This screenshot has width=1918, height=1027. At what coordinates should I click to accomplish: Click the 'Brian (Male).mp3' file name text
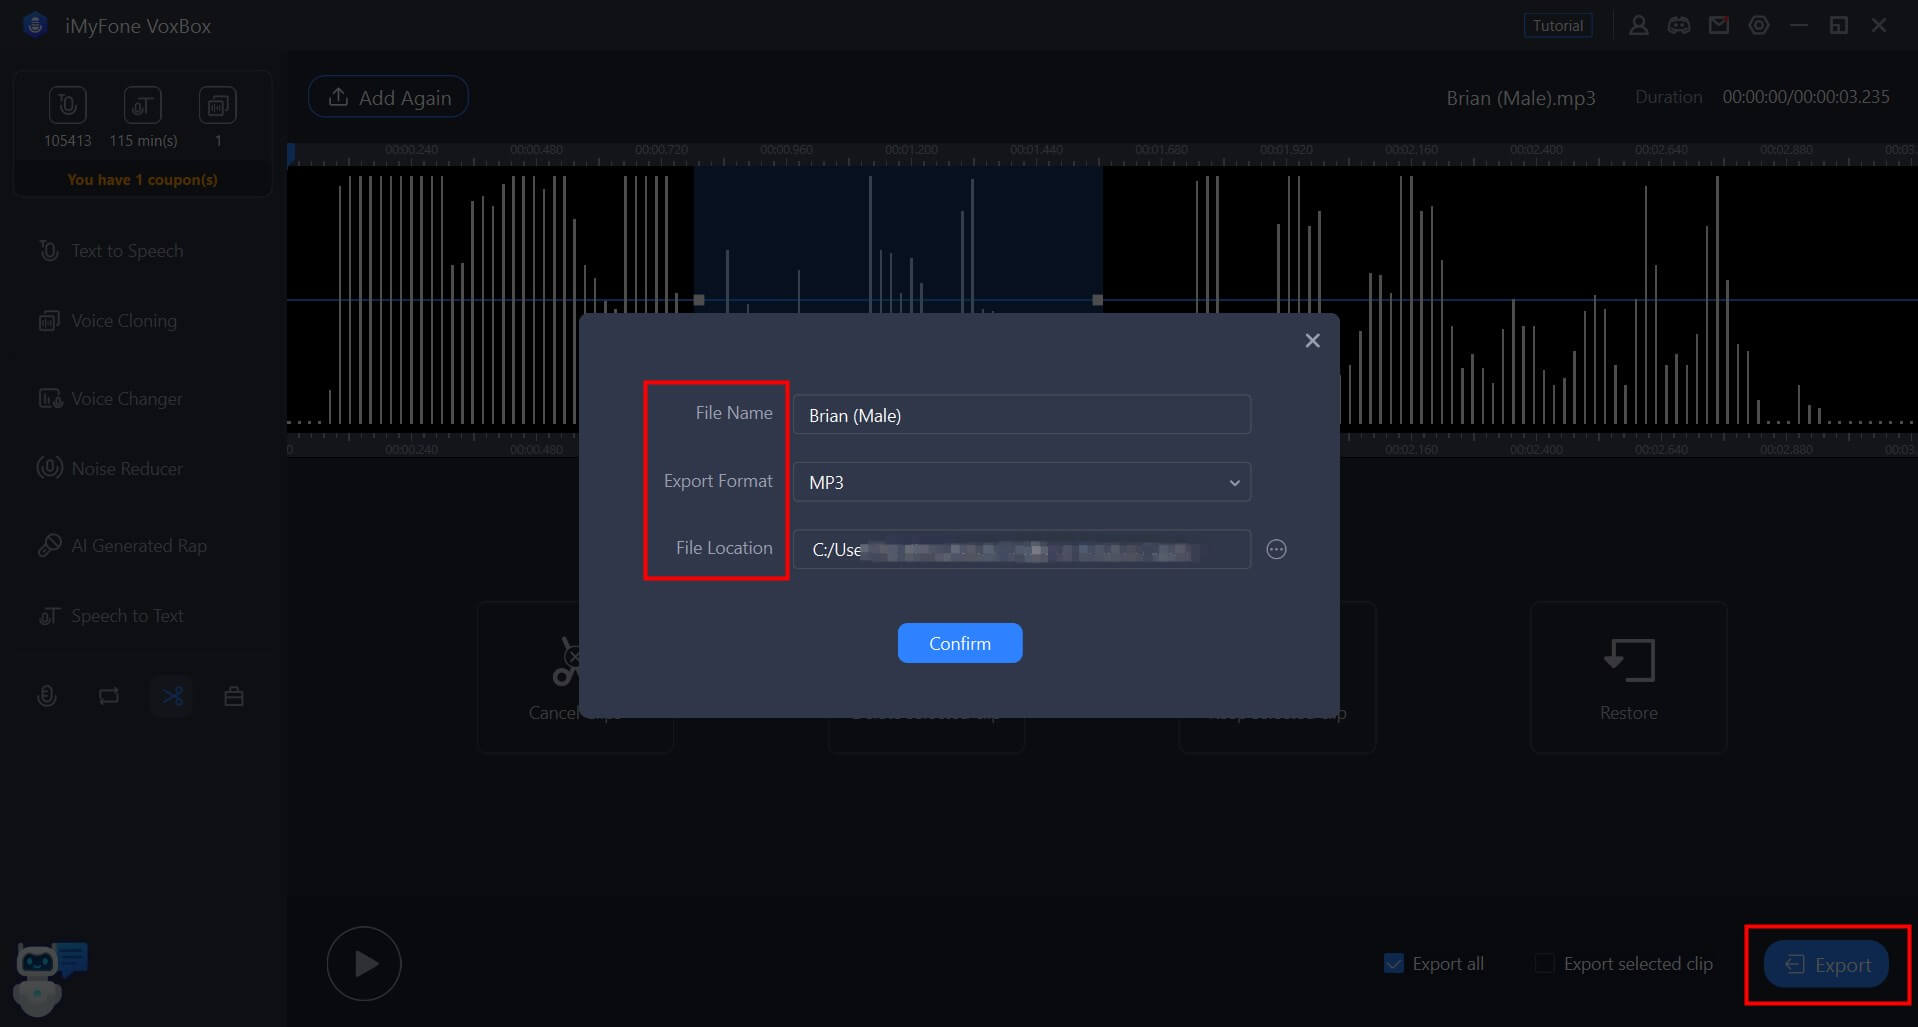1520,98
